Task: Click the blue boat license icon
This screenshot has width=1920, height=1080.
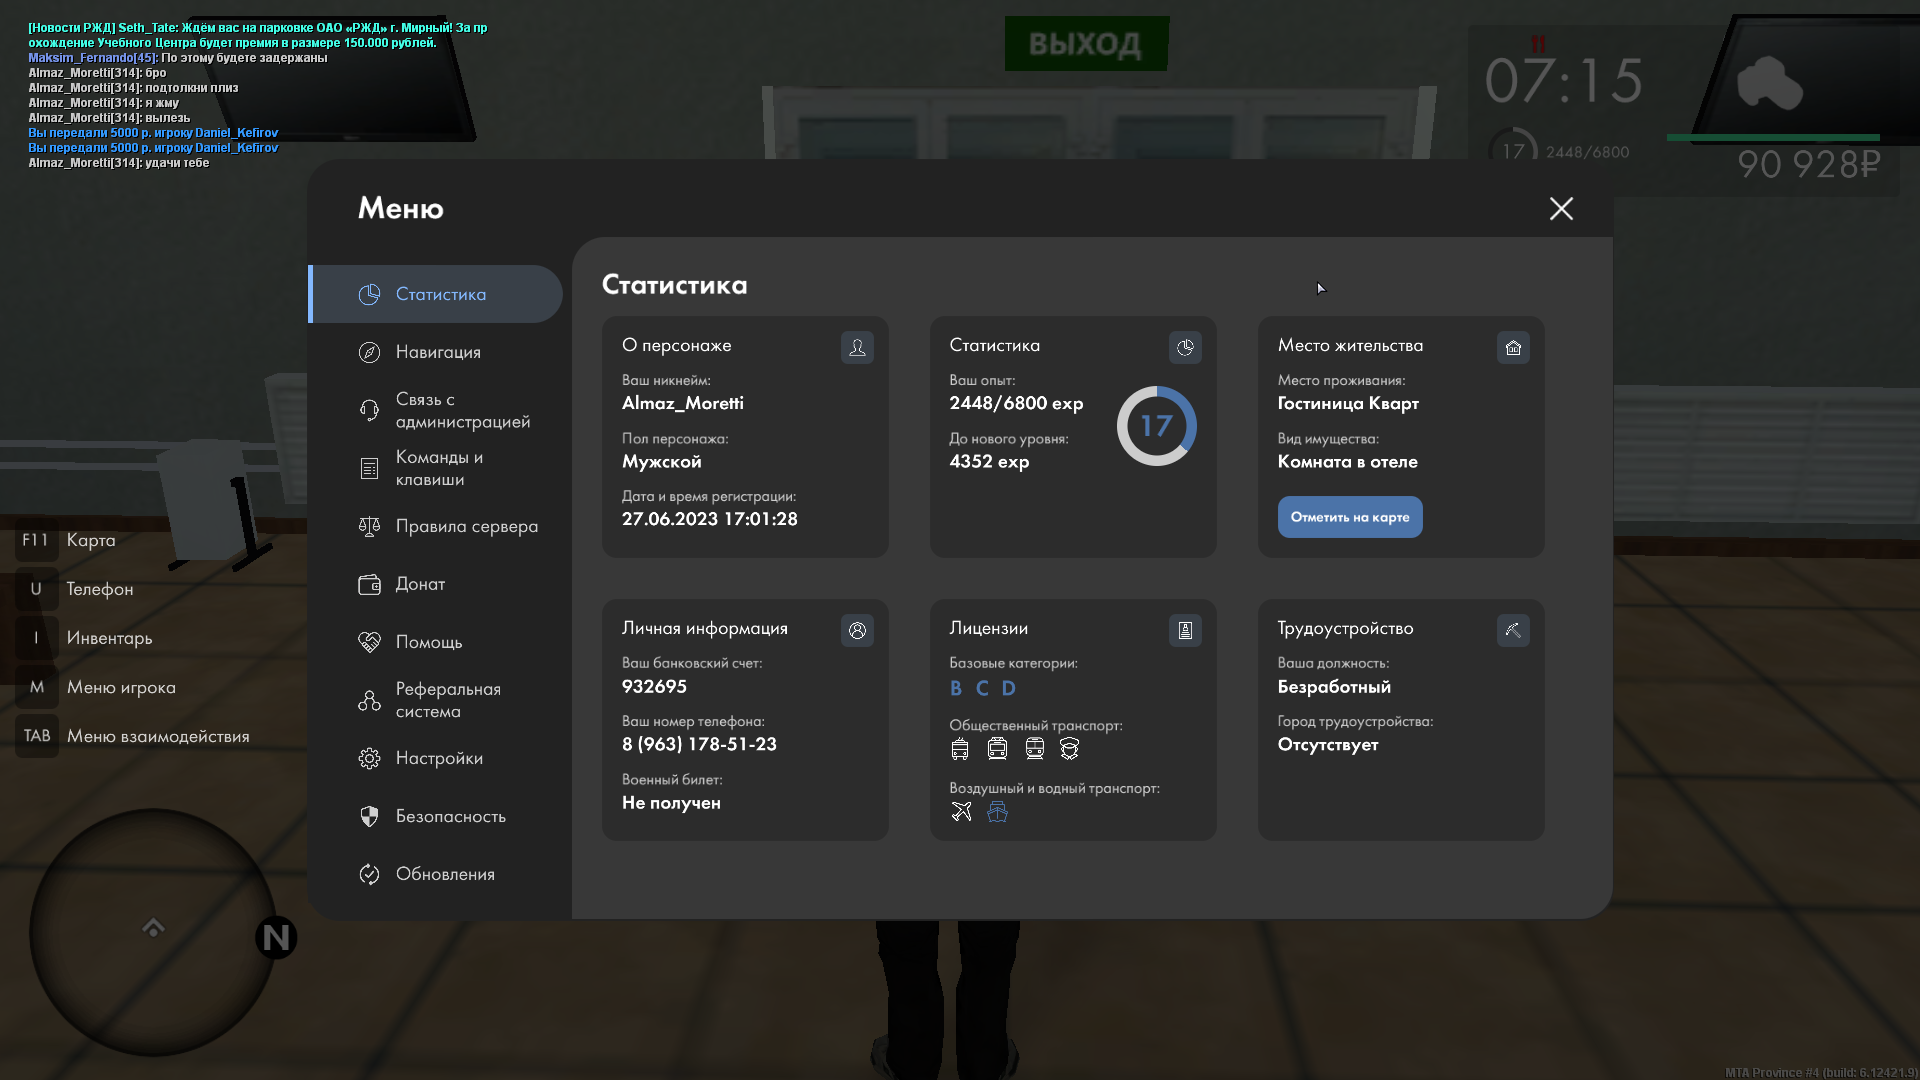Action: pyautogui.click(x=997, y=811)
